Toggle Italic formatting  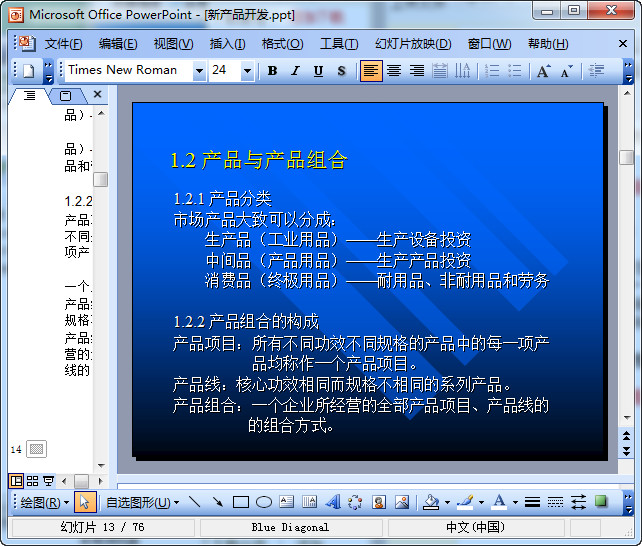(x=295, y=71)
